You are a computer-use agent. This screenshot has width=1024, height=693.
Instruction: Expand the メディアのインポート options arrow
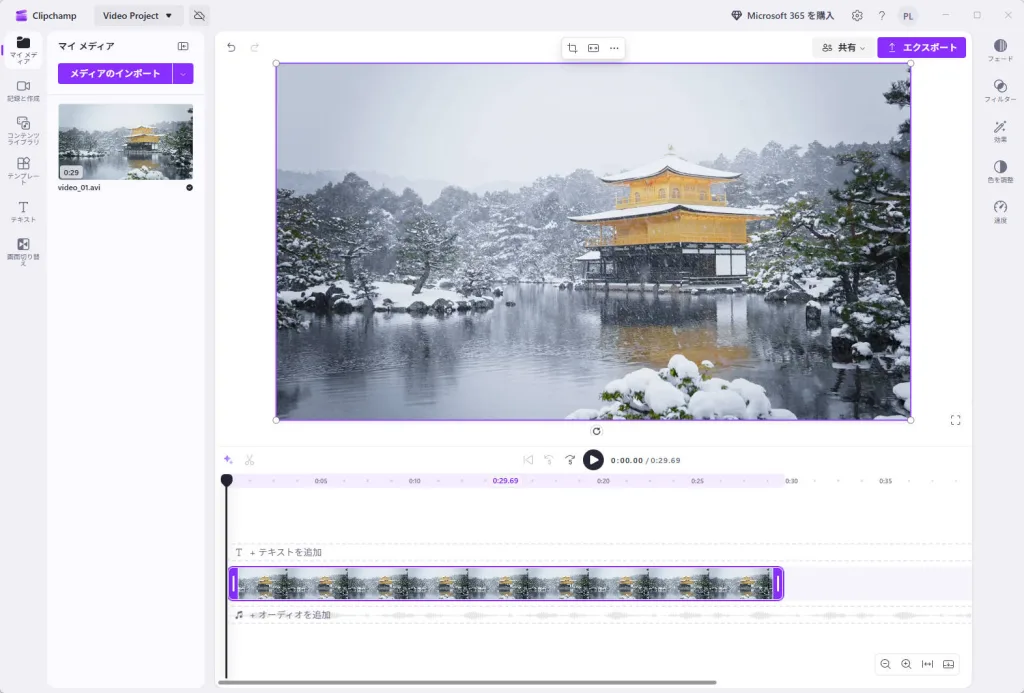pyautogui.click(x=183, y=74)
